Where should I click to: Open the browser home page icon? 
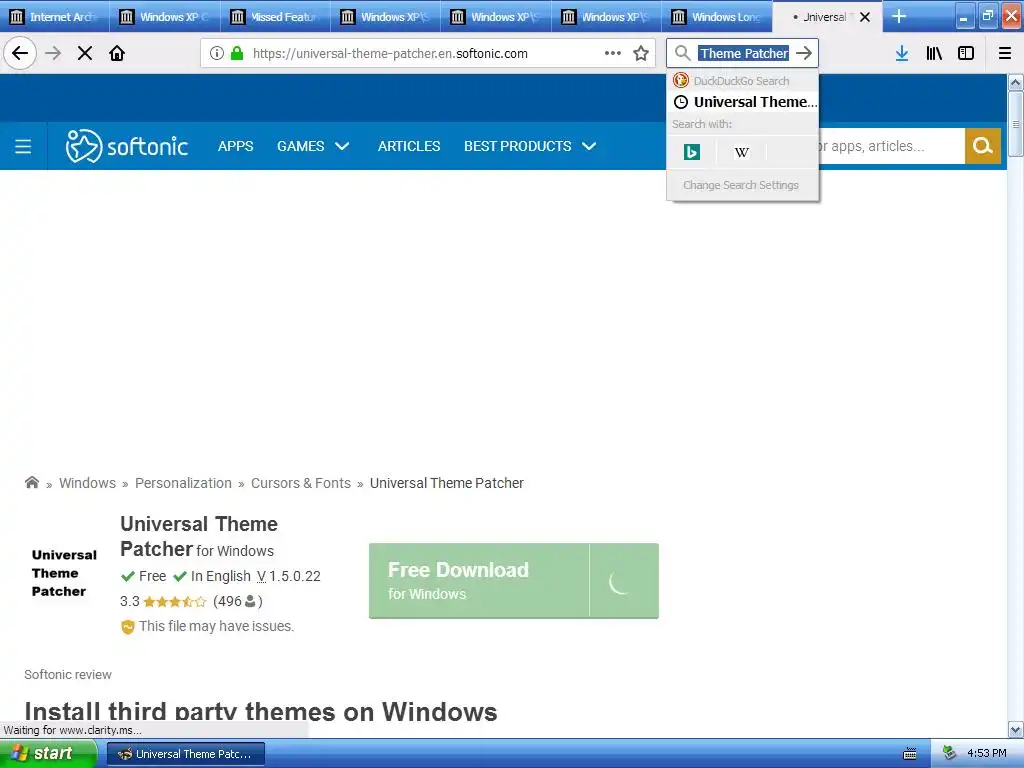pyautogui.click(x=117, y=53)
